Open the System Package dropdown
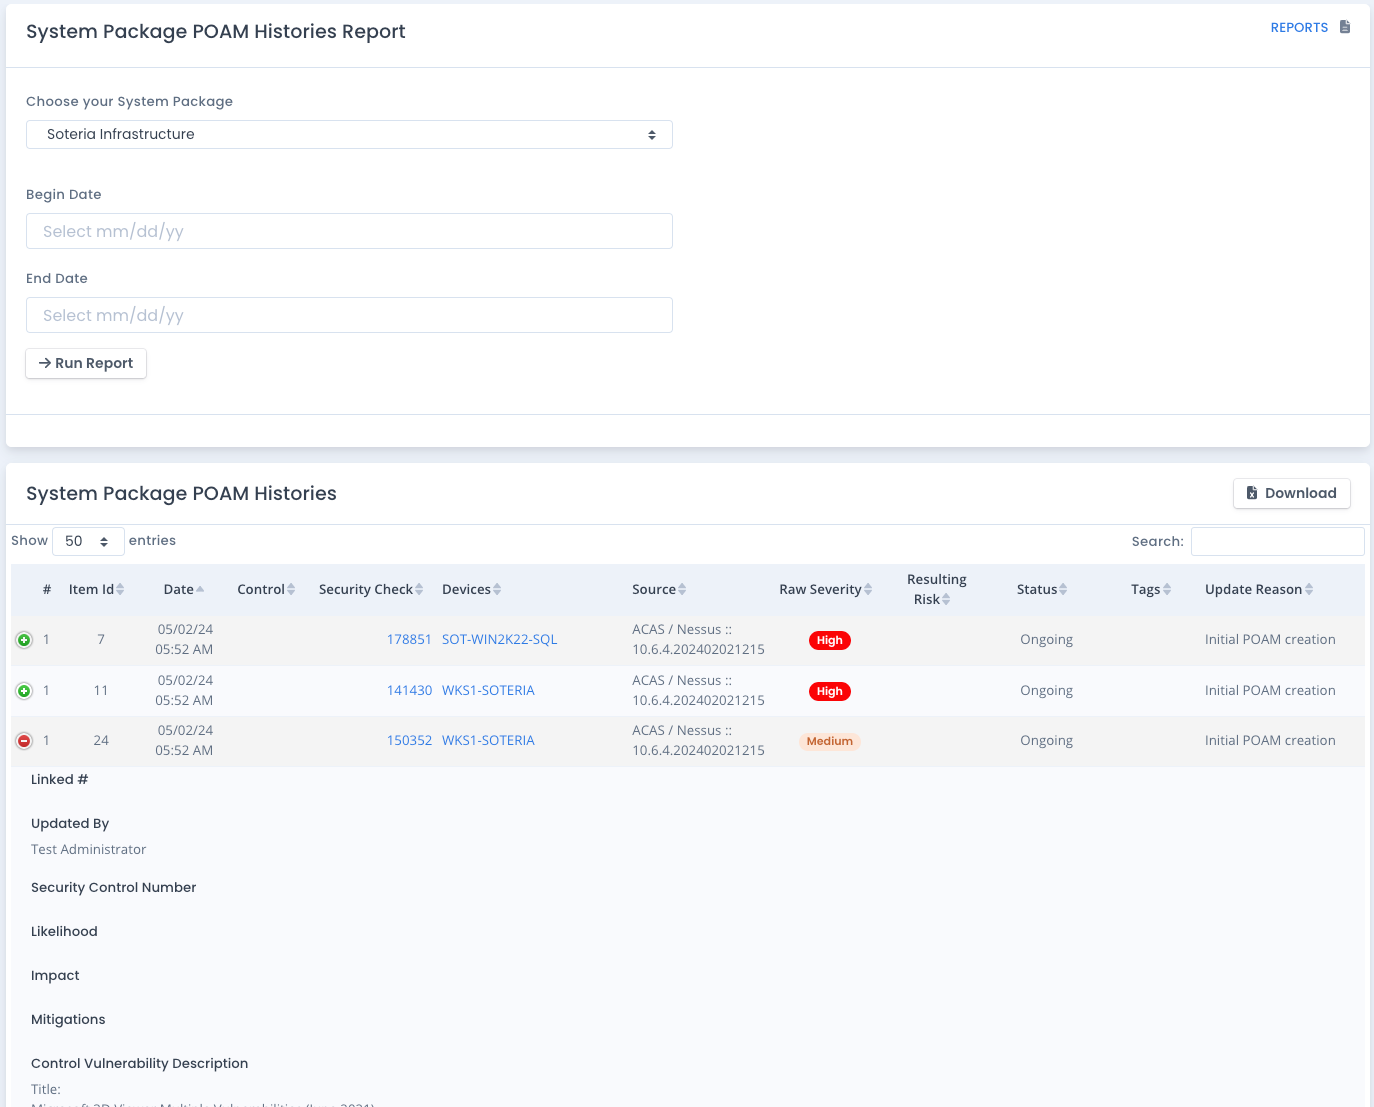Viewport: 1374px width, 1107px height. (x=349, y=135)
